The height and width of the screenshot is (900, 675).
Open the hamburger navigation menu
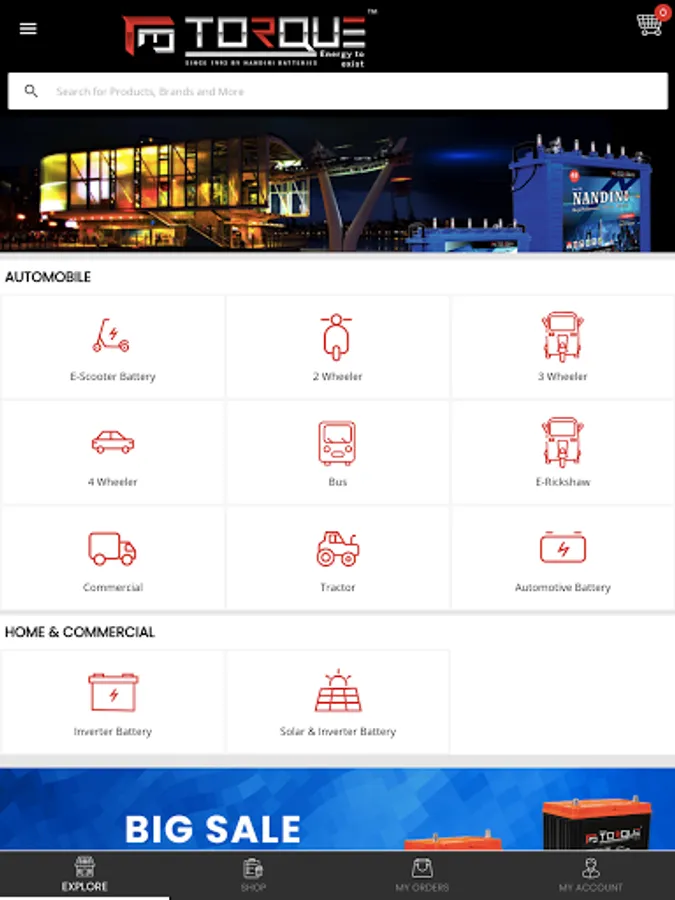click(x=28, y=28)
